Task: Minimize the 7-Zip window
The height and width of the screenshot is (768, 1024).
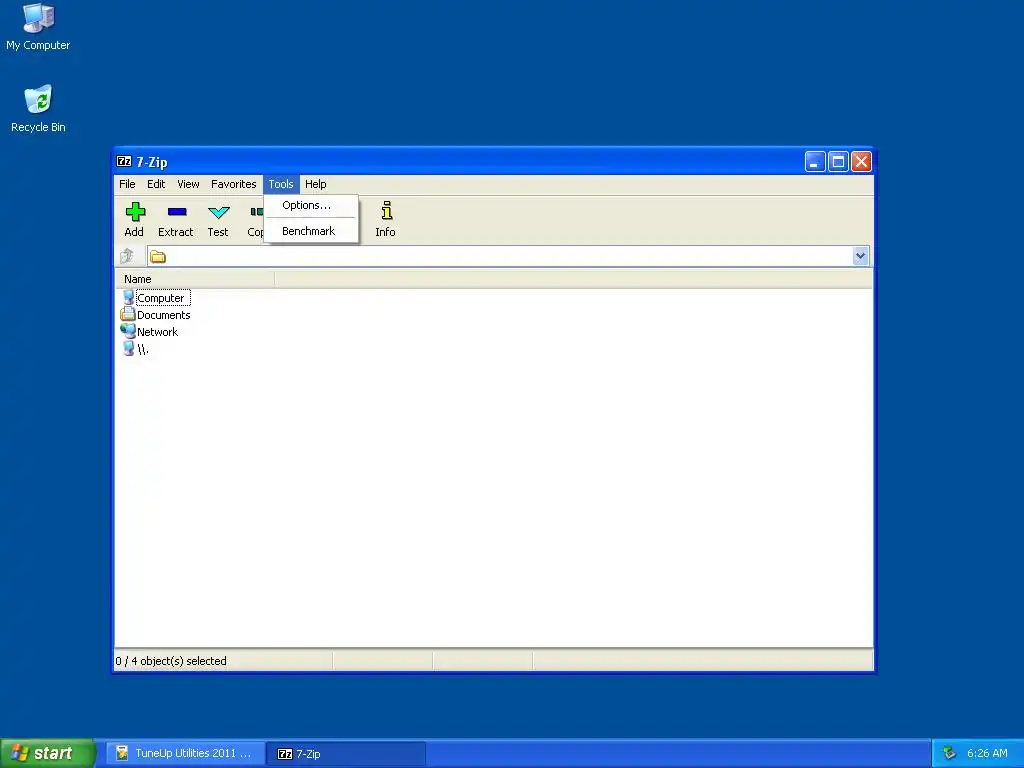Action: click(815, 161)
